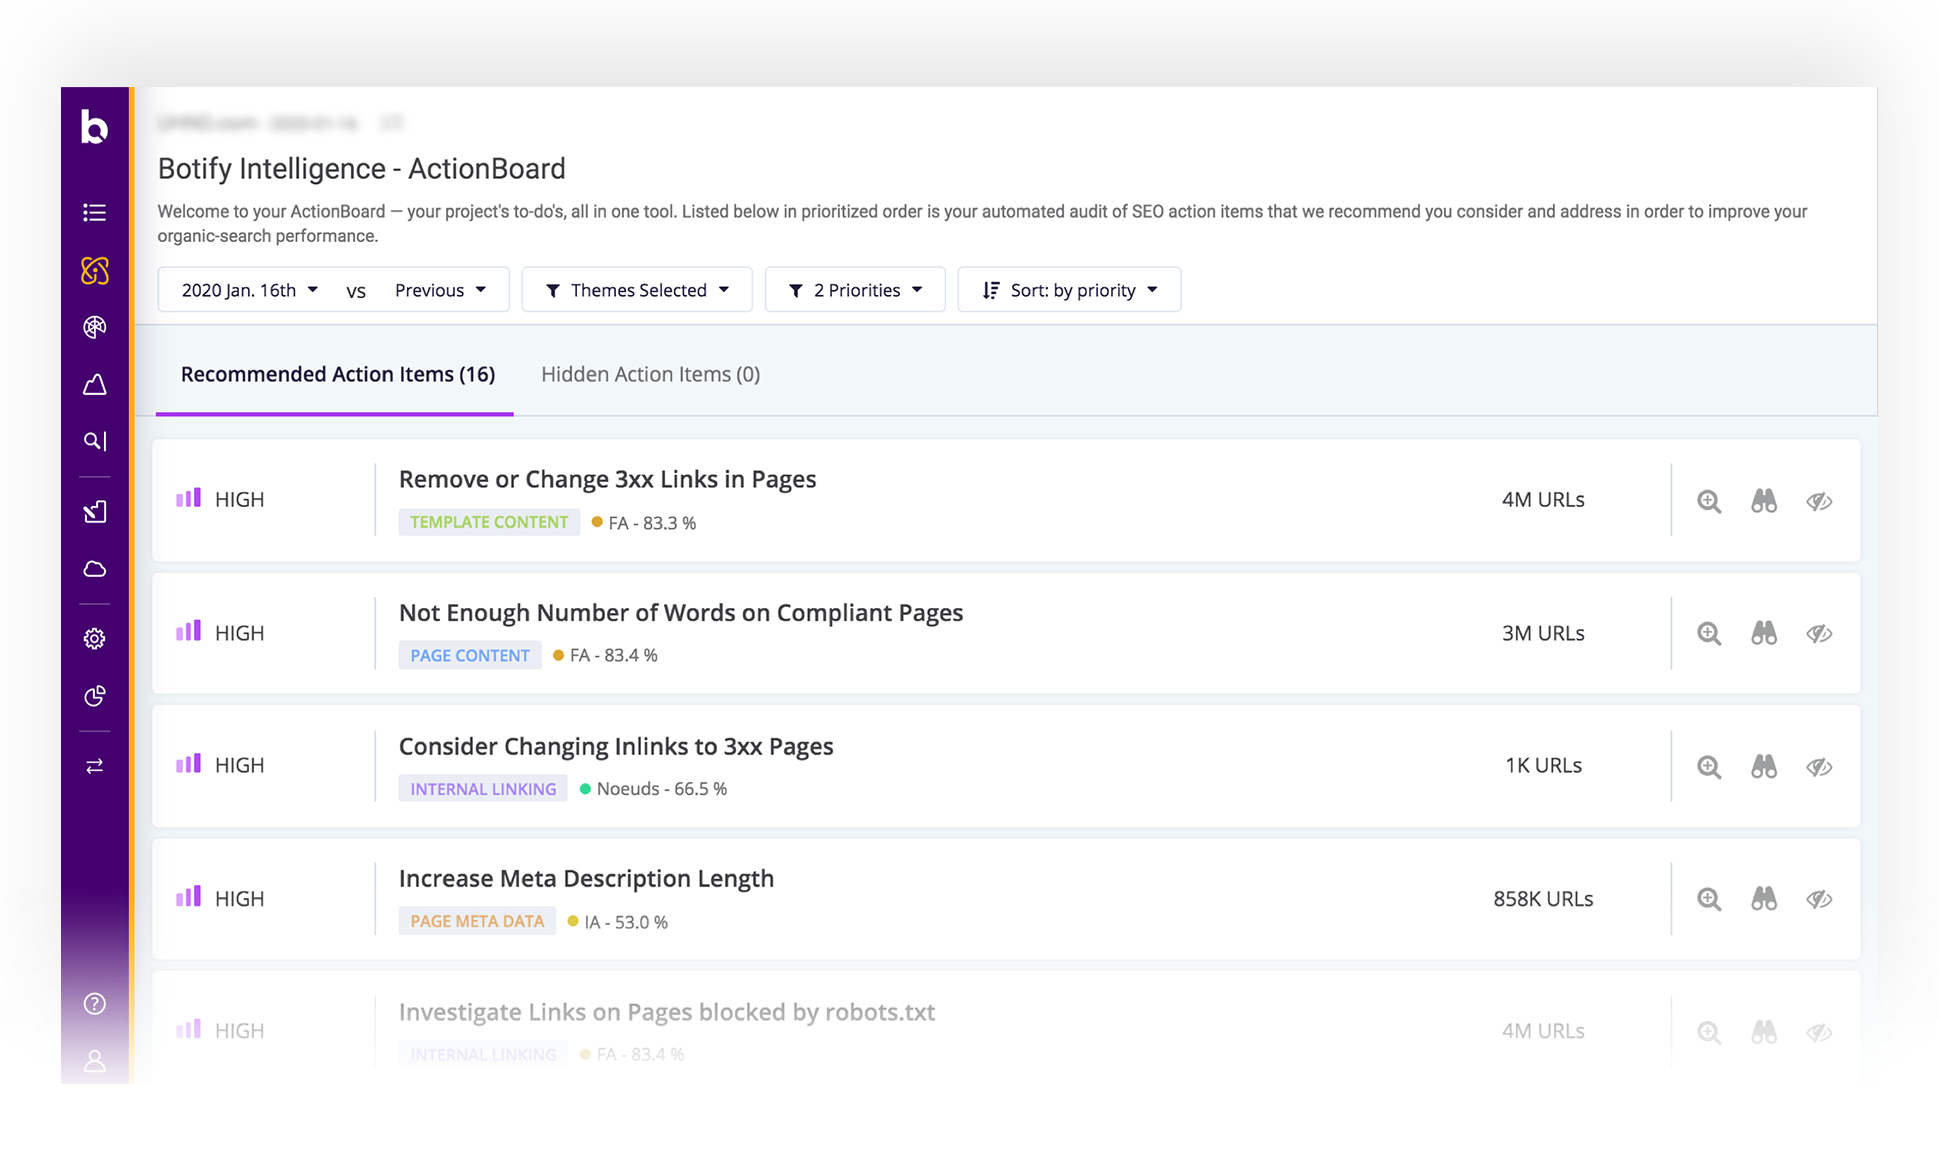Open the search icon in the sidebar
Viewport: 1939px width, 1172px height.
coord(95,441)
